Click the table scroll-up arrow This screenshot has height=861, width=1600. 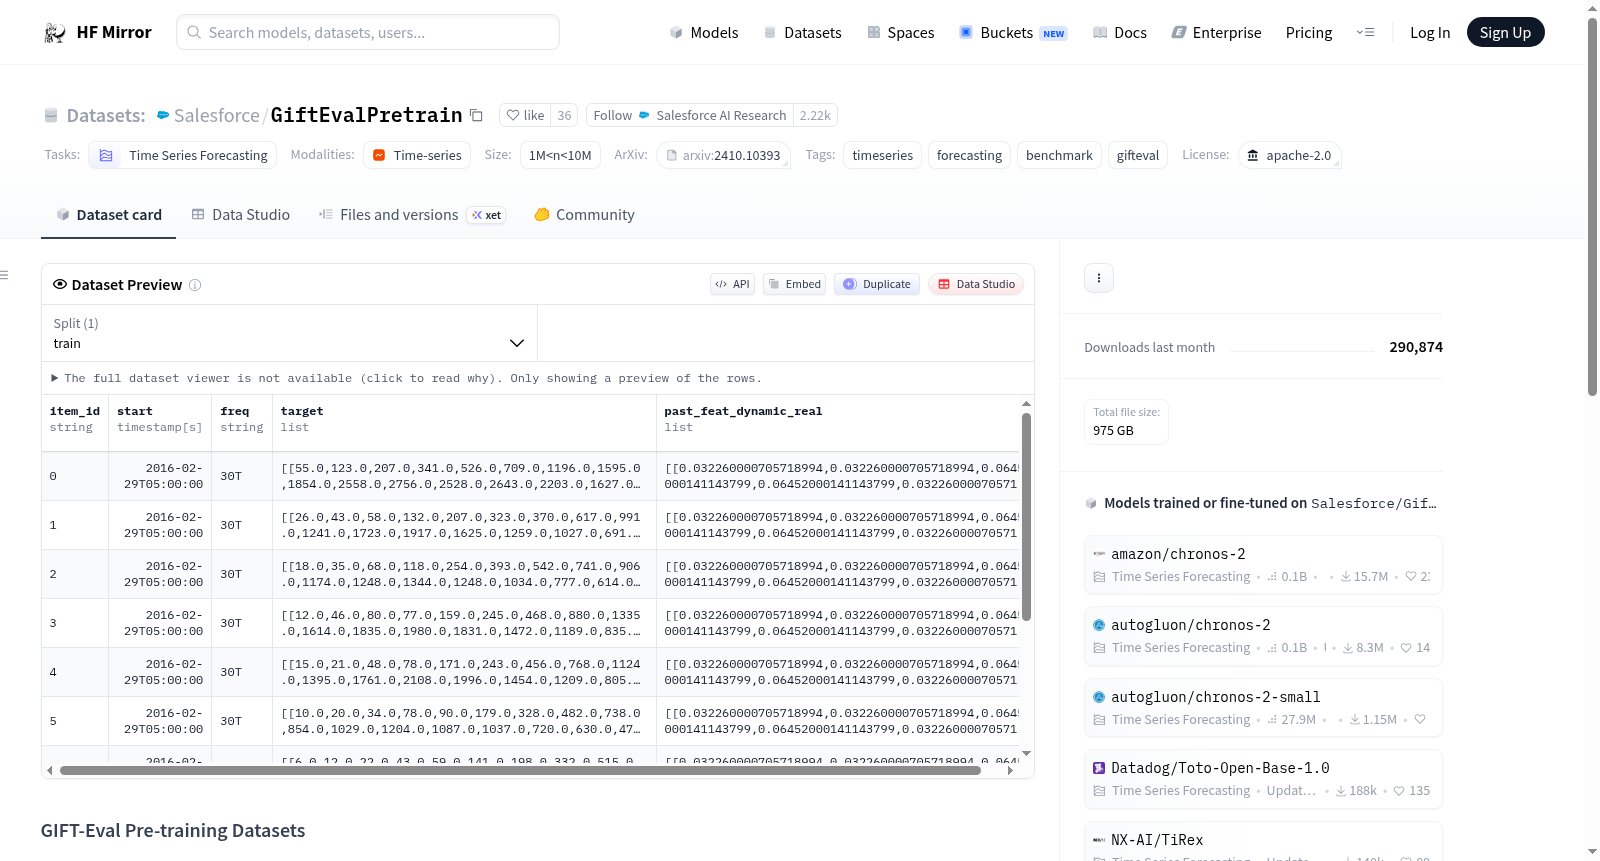(1026, 404)
